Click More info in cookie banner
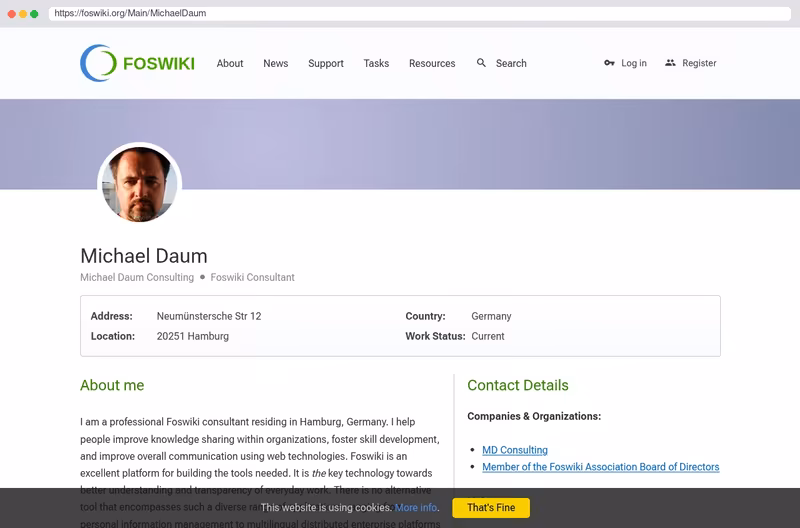This screenshot has width=800, height=528. click(x=416, y=508)
